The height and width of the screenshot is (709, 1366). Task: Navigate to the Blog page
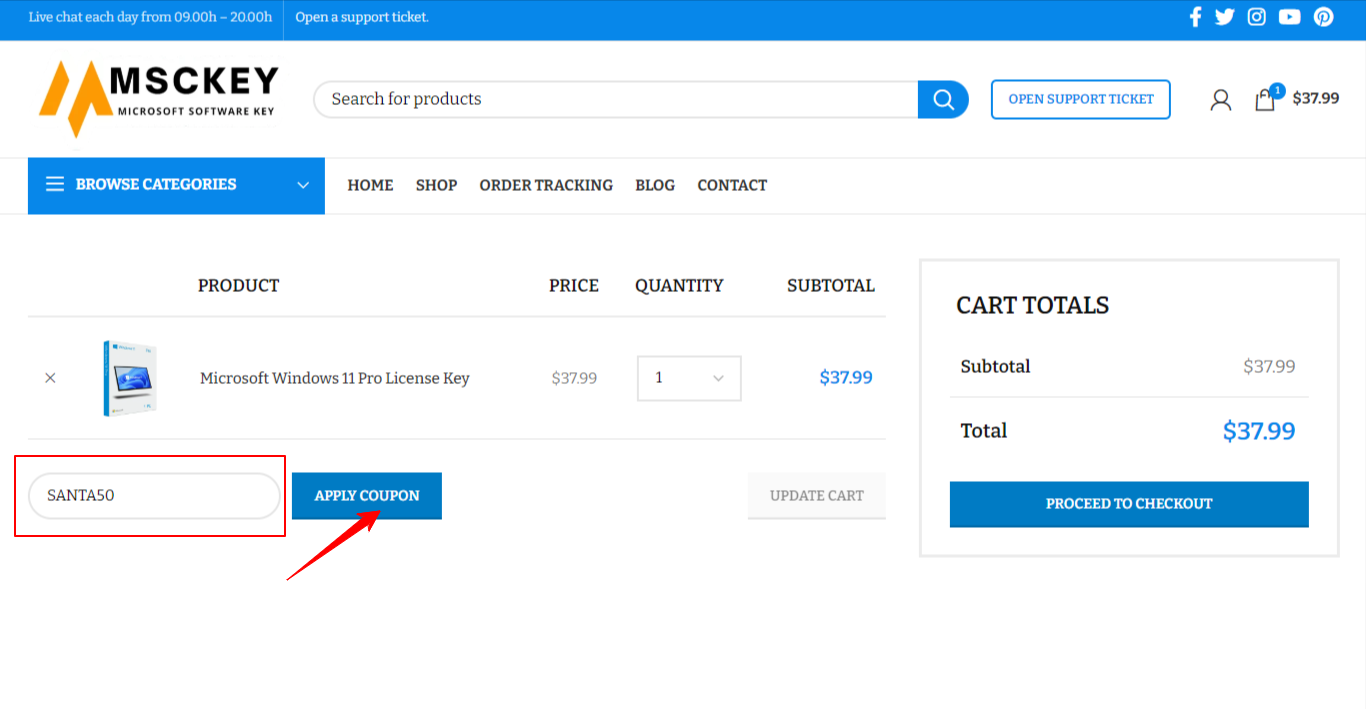(655, 185)
